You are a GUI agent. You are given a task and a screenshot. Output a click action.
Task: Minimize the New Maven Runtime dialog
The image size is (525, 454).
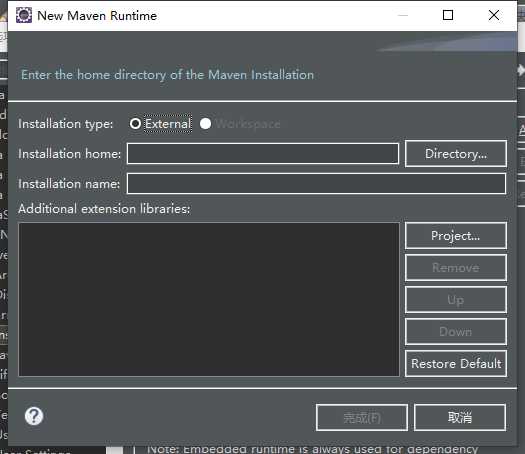click(403, 15)
